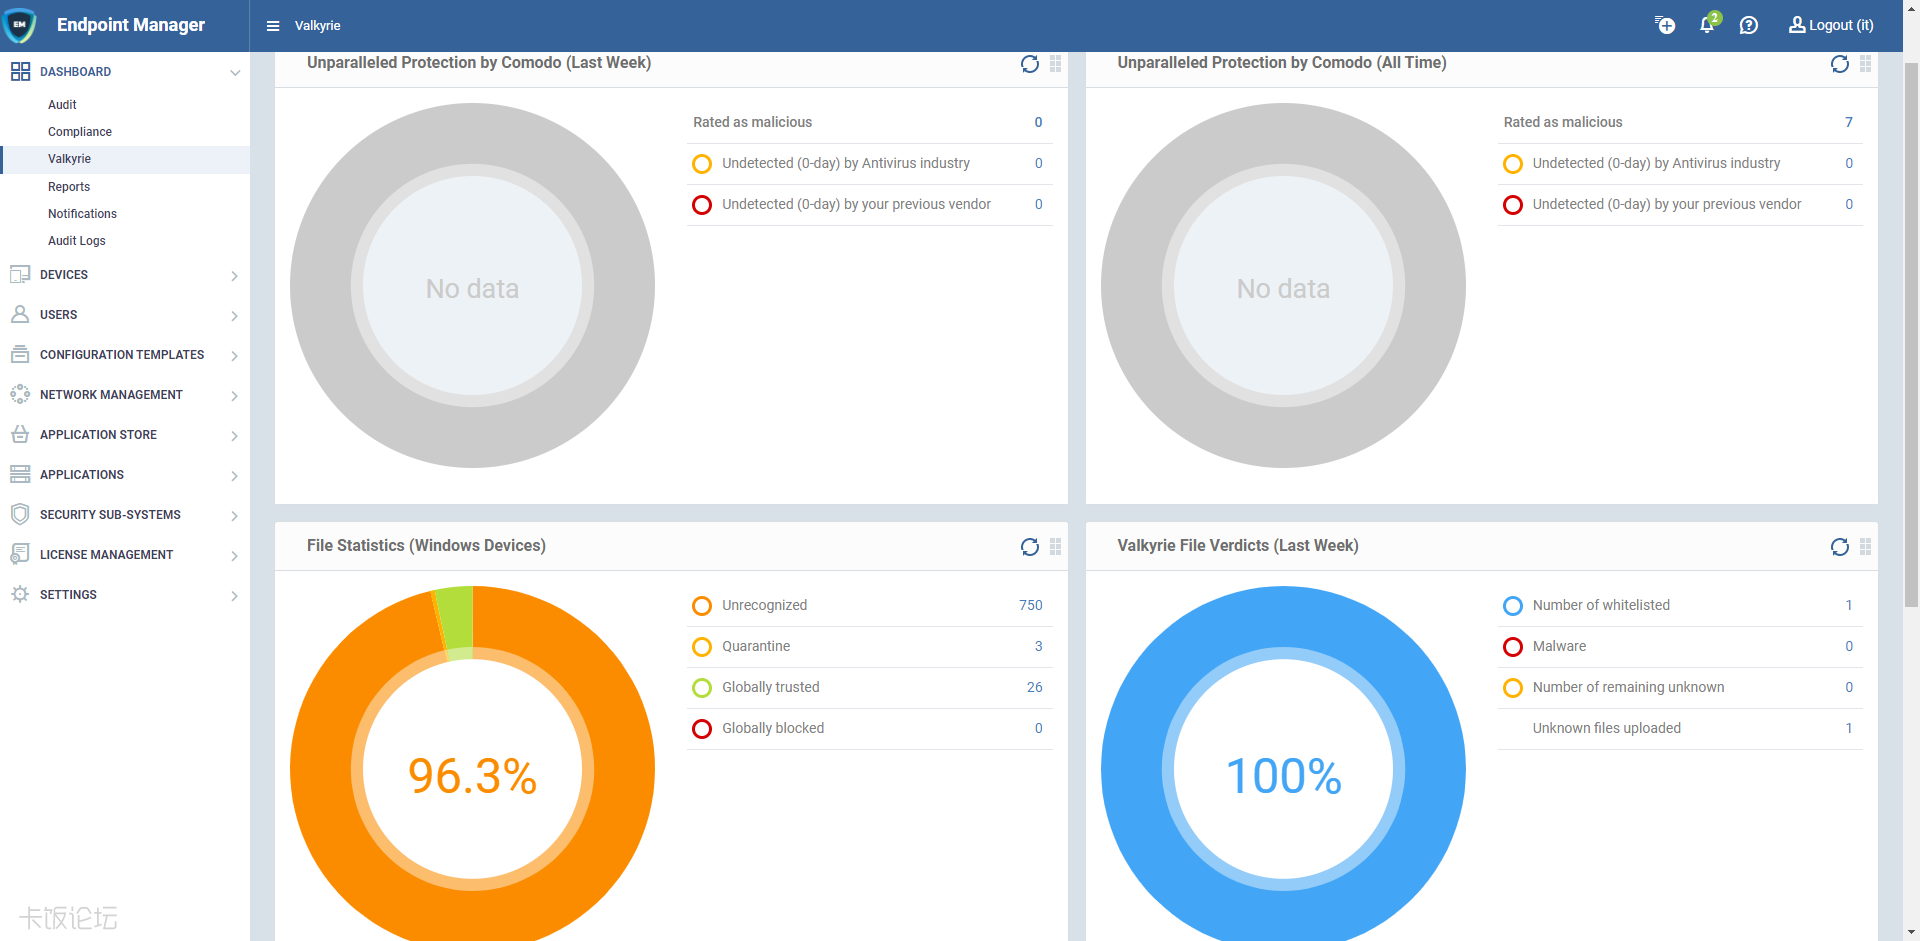The width and height of the screenshot is (1920, 941).
Task: Click the Applications icon in sidebar
Action: point(20,474)
